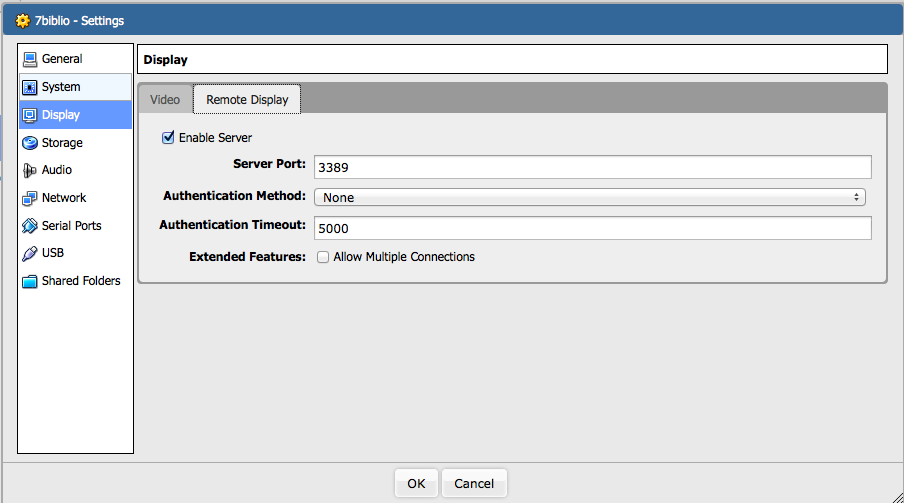This screenshot has width=904, height=503.
Task: Click the Audio speaker icon
Action: [x=30, y=170]
